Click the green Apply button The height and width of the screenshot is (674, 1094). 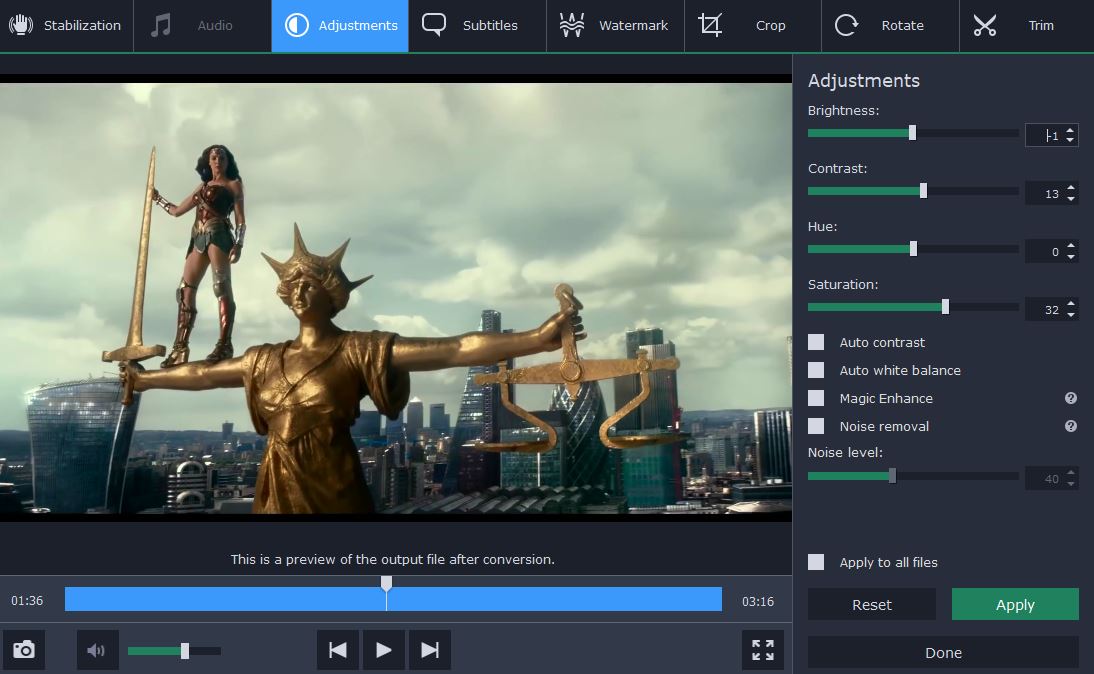pos(1015,604)
